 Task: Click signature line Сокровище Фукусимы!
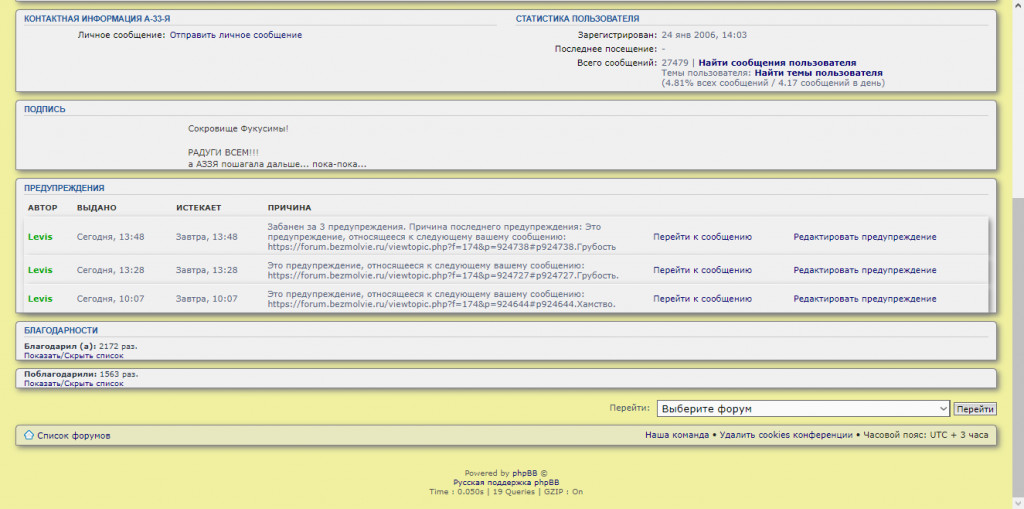click(238, 128)
